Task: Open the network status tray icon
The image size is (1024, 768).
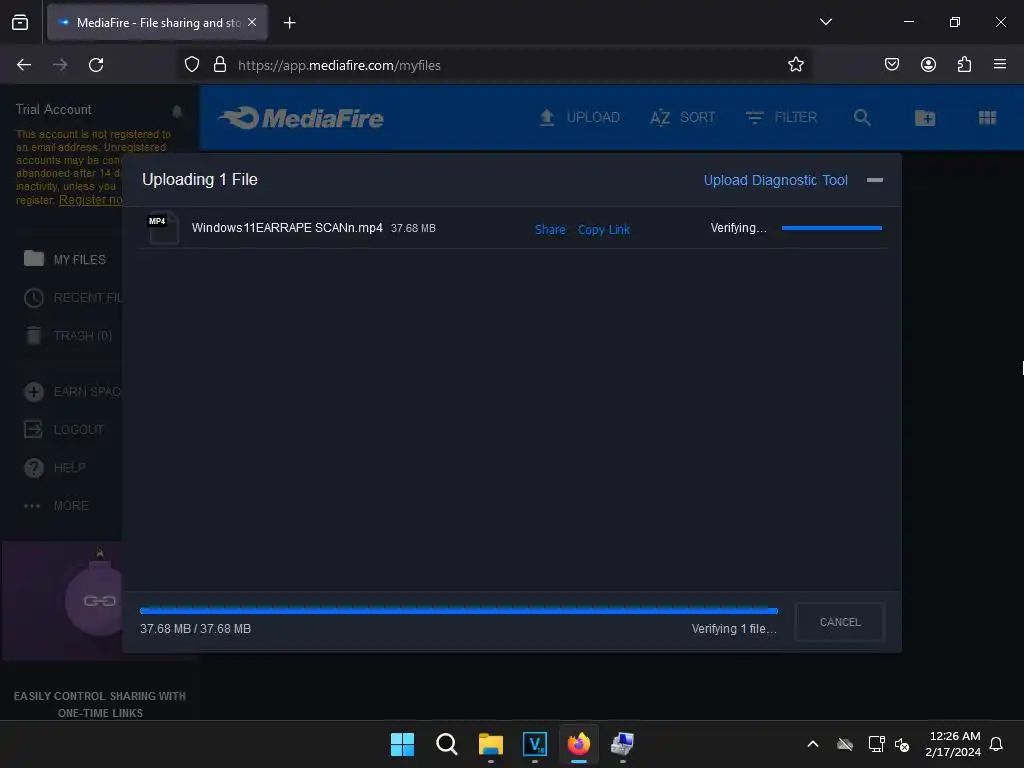Action: tap(876, 744)
